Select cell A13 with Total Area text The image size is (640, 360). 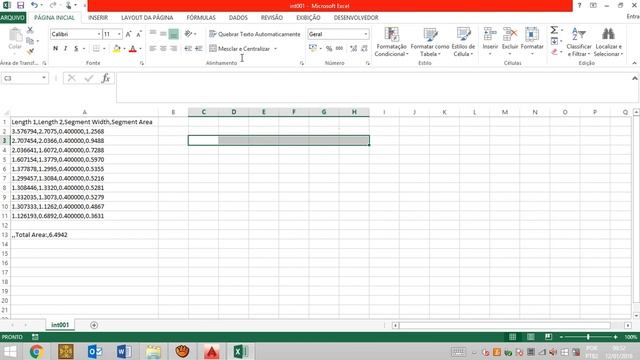(84, 235)
